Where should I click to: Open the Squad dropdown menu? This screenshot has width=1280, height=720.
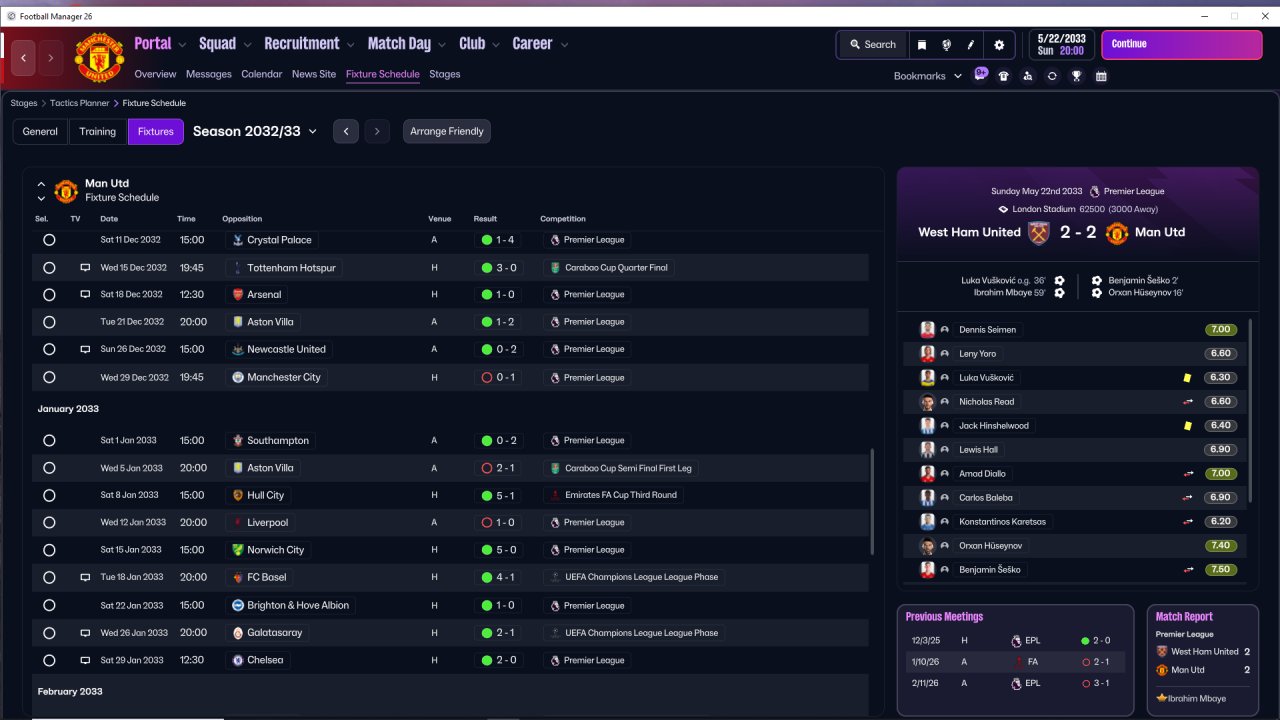pos(225,44)
